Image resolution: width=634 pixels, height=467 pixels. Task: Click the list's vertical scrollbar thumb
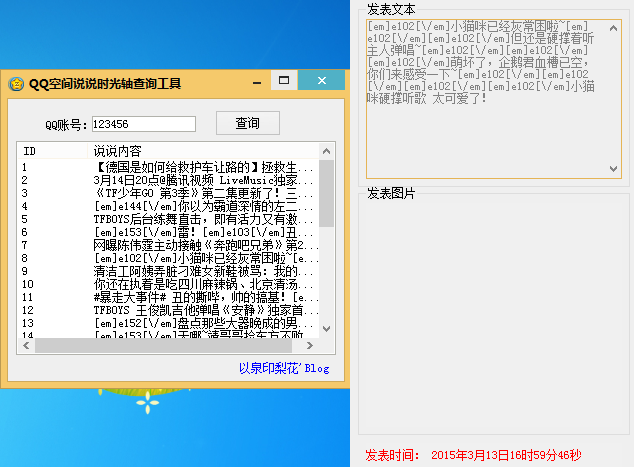pos(326,193)
